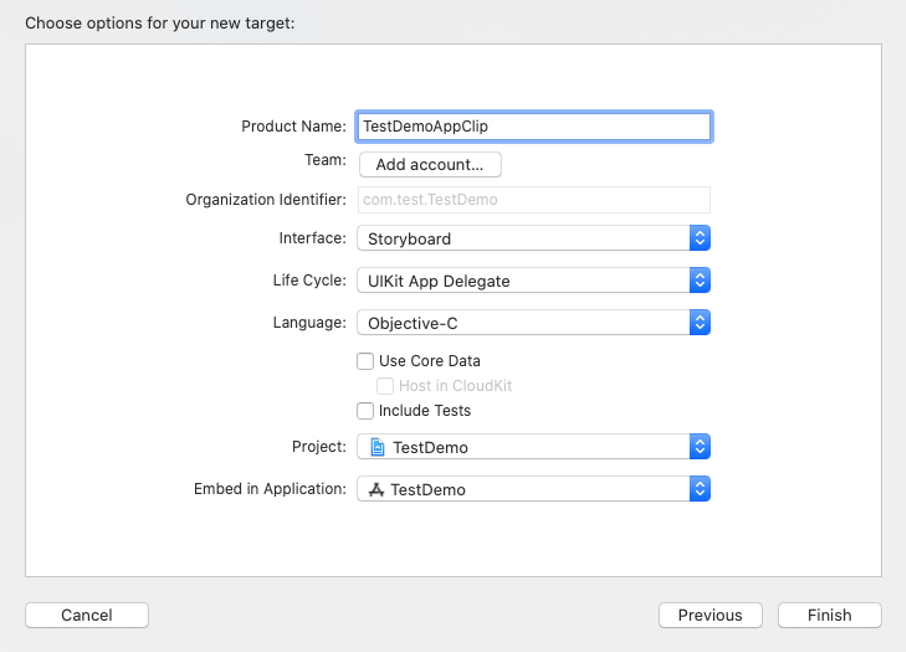Image resolution: width=906 pixels, height=652 pixels.
Task: Click the Life Cycle popup arrows icon
Action: [x=700, y=281]
